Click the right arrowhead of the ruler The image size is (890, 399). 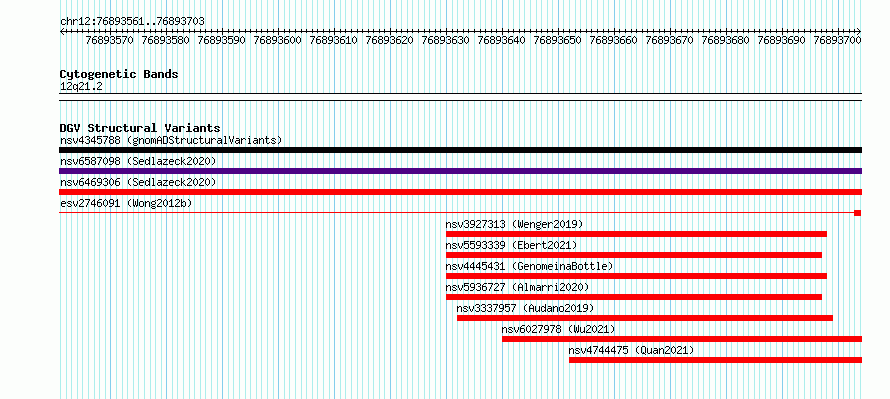859,31
